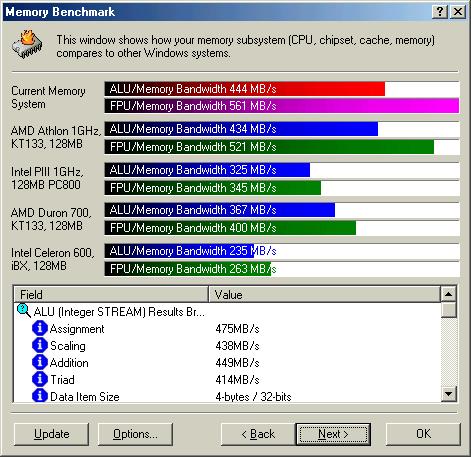Viewport: 471px width, 457px height.
Task: Click the info icon next to Scaling
Action: tap(40, 345)
